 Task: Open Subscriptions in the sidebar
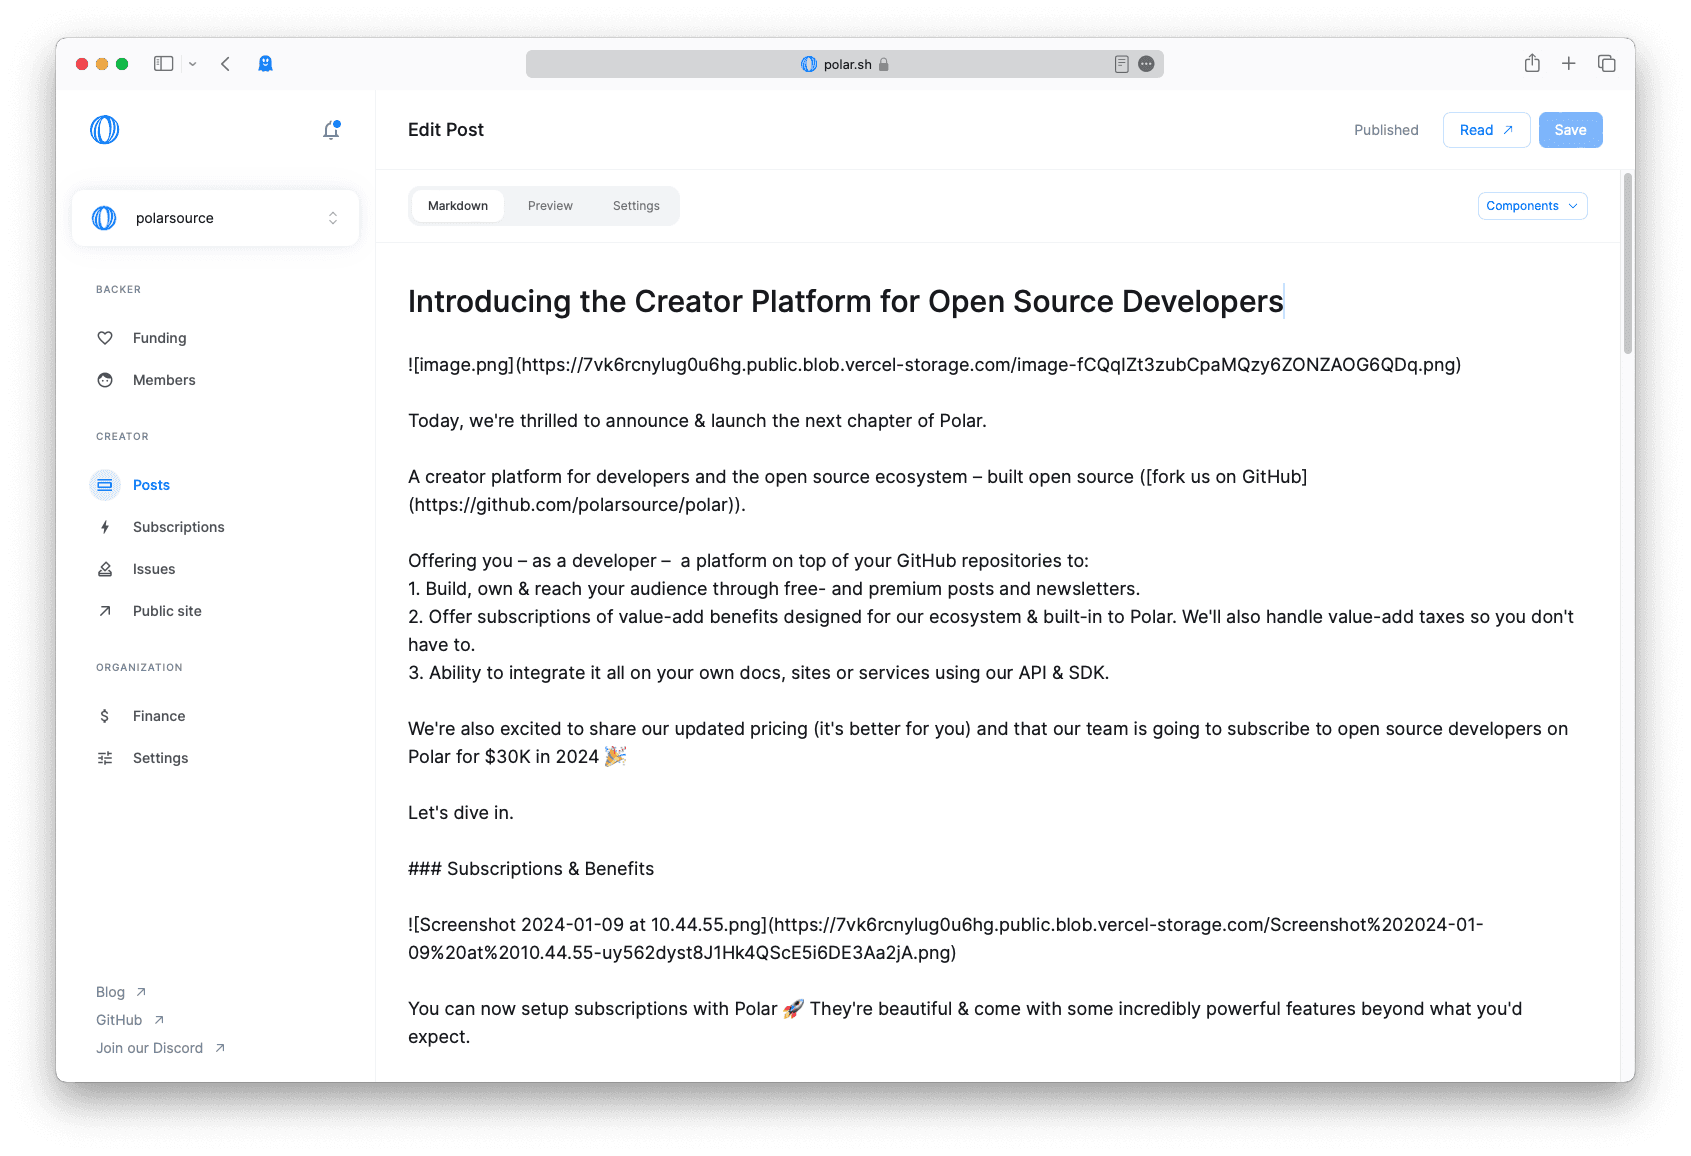click(179, 527)
